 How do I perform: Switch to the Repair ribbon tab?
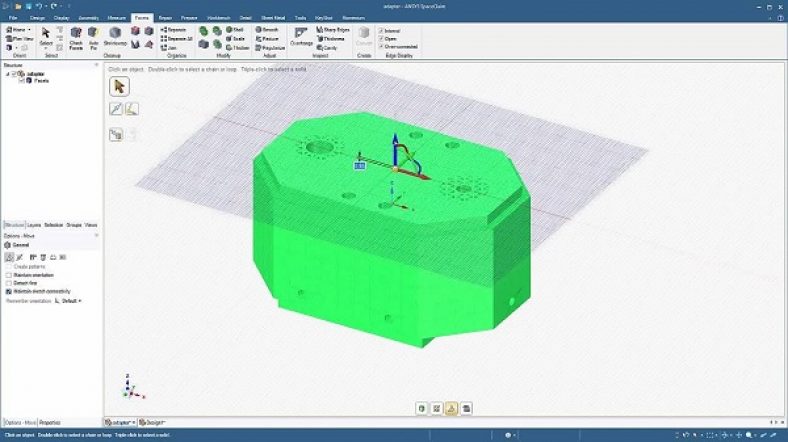pyautogui.click(x=165, y=18)
